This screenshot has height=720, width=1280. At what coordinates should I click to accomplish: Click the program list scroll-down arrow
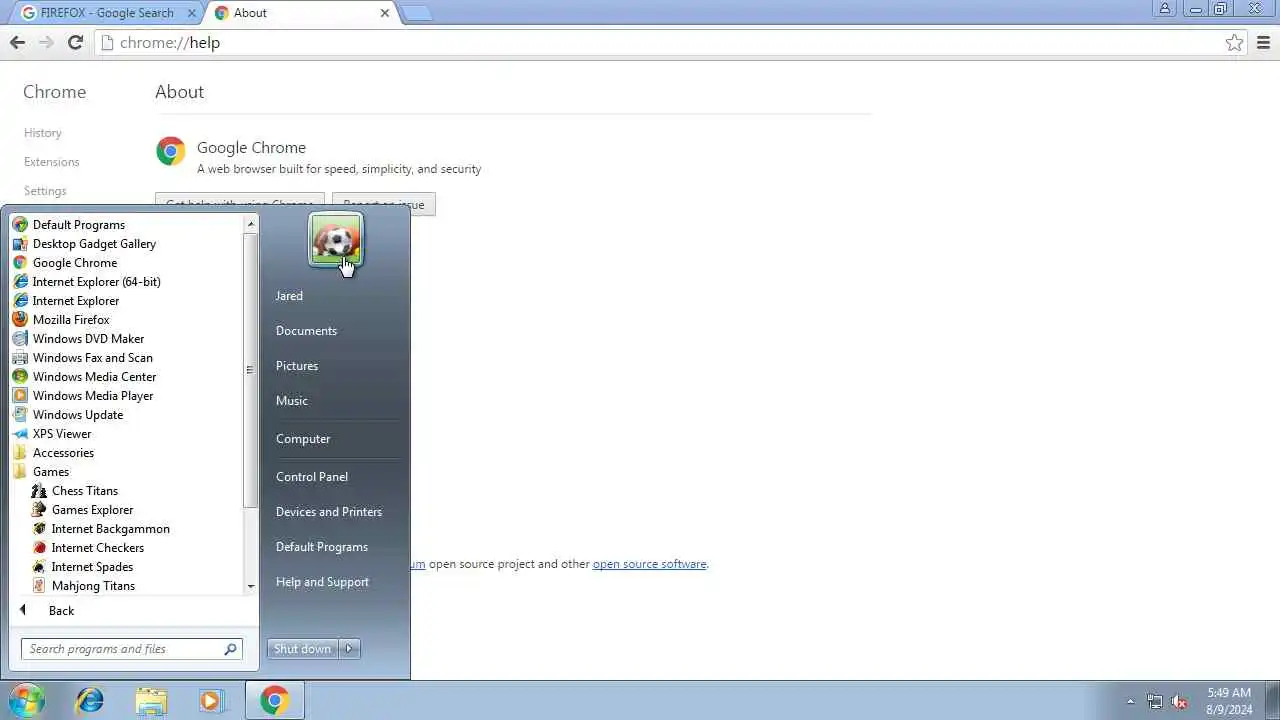(250, 586)
